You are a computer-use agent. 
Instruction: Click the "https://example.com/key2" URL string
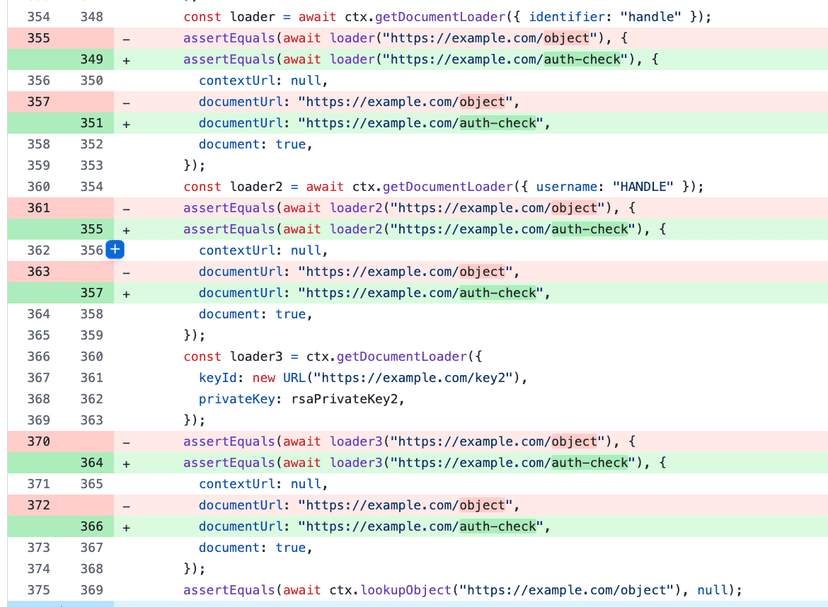click(413, 378)
